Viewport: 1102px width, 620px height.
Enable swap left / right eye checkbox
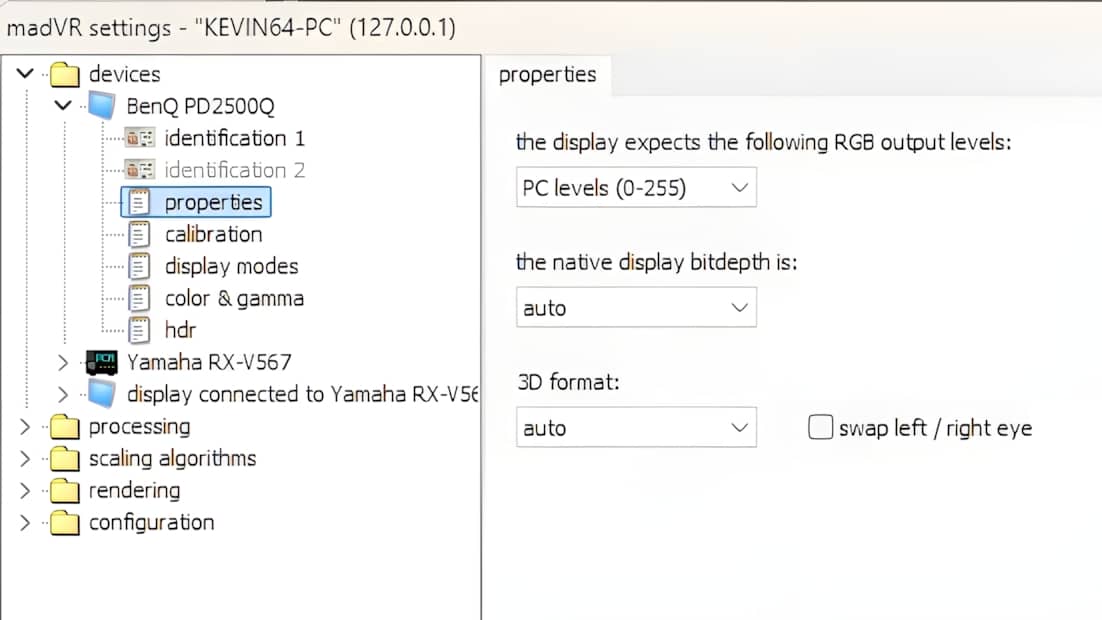click(x=820, y=428)
